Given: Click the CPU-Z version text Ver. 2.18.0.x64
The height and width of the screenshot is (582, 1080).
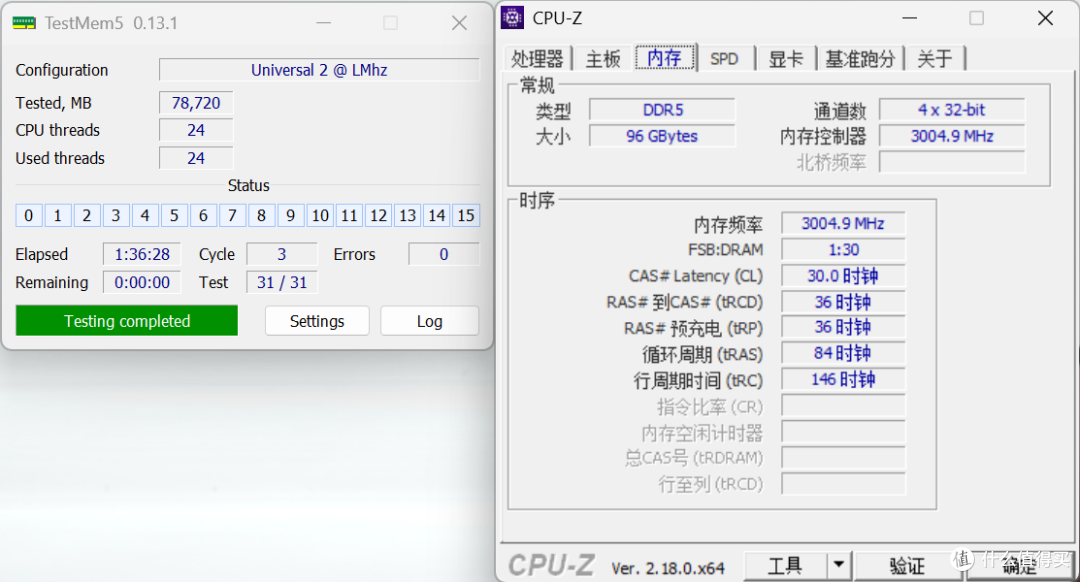Looking at the screenshot, I should coord(667,568).
